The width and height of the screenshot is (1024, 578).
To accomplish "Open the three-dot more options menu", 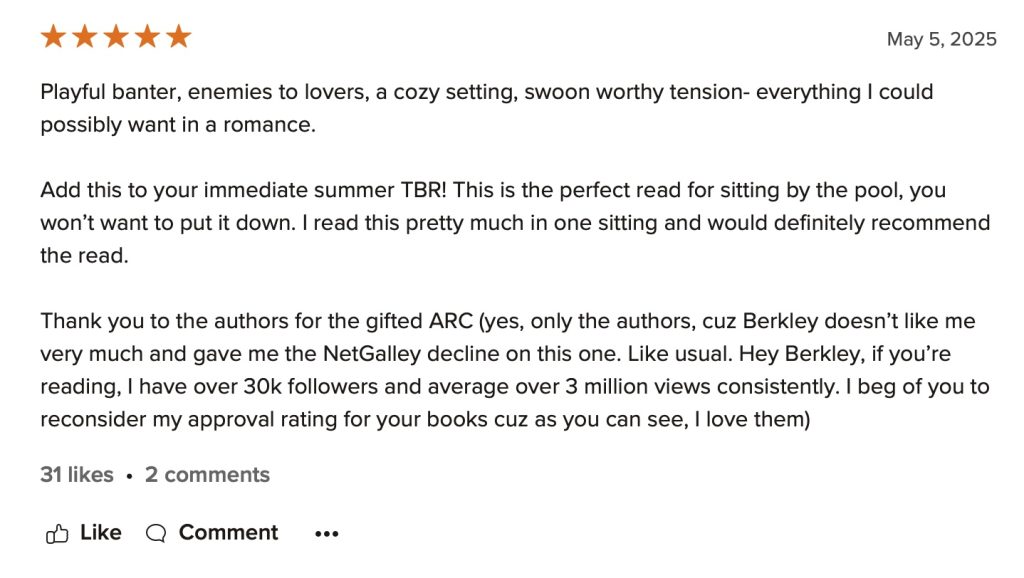I will click(327, 534).
